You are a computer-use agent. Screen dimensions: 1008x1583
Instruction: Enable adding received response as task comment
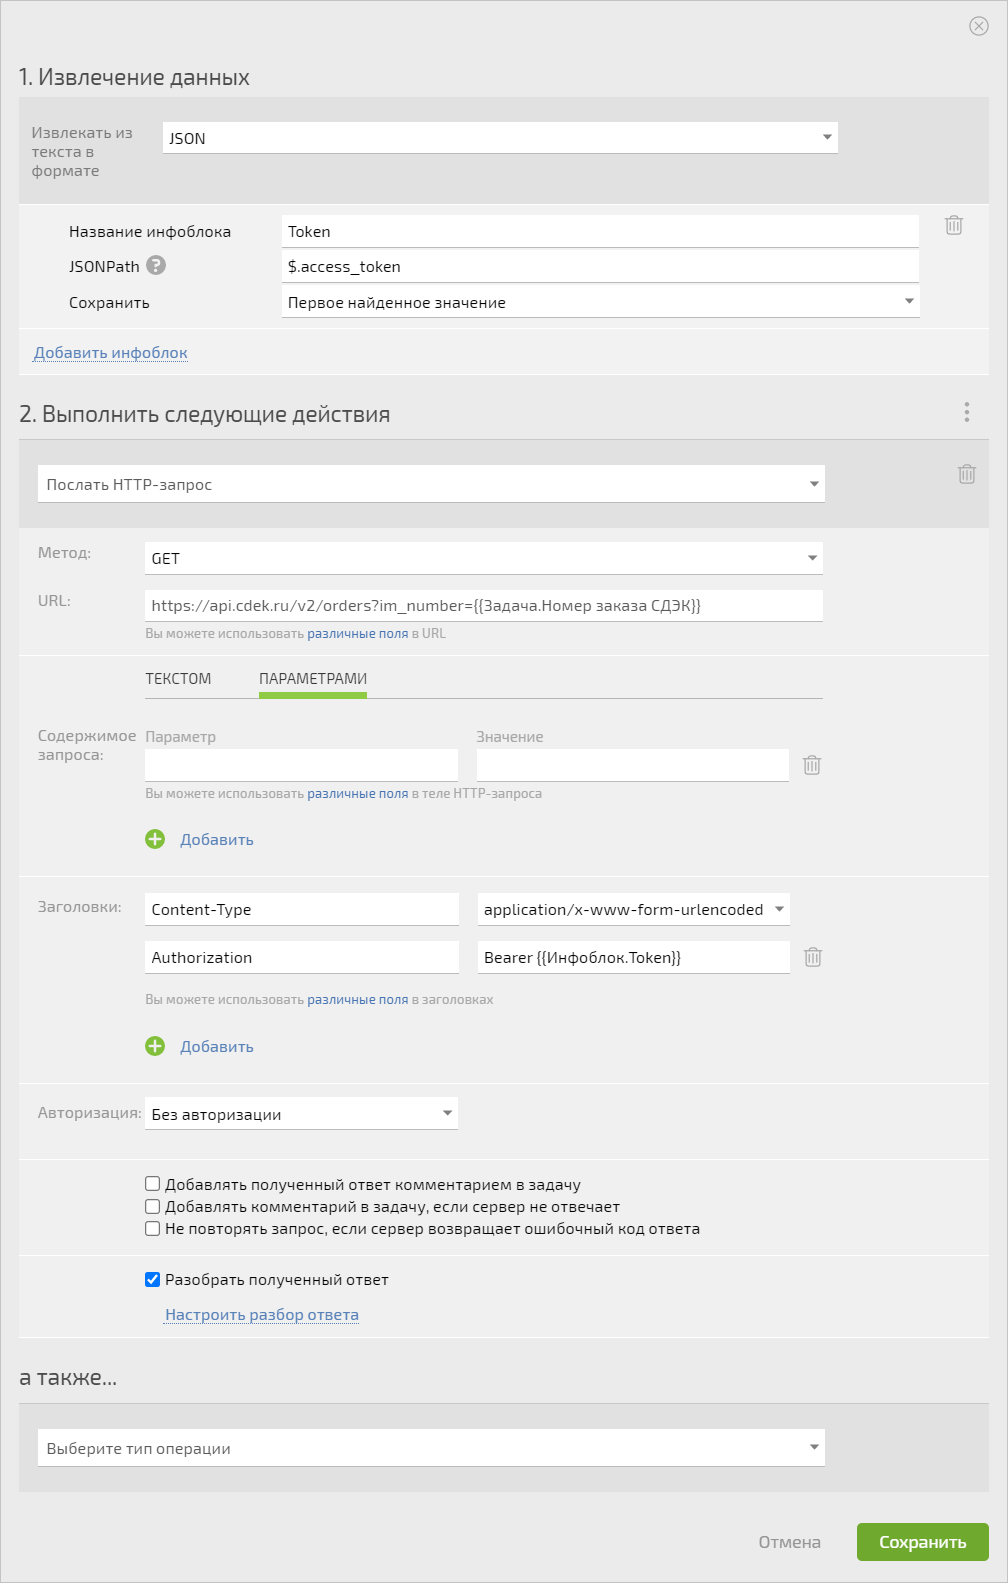click(x=153, y=1184)
